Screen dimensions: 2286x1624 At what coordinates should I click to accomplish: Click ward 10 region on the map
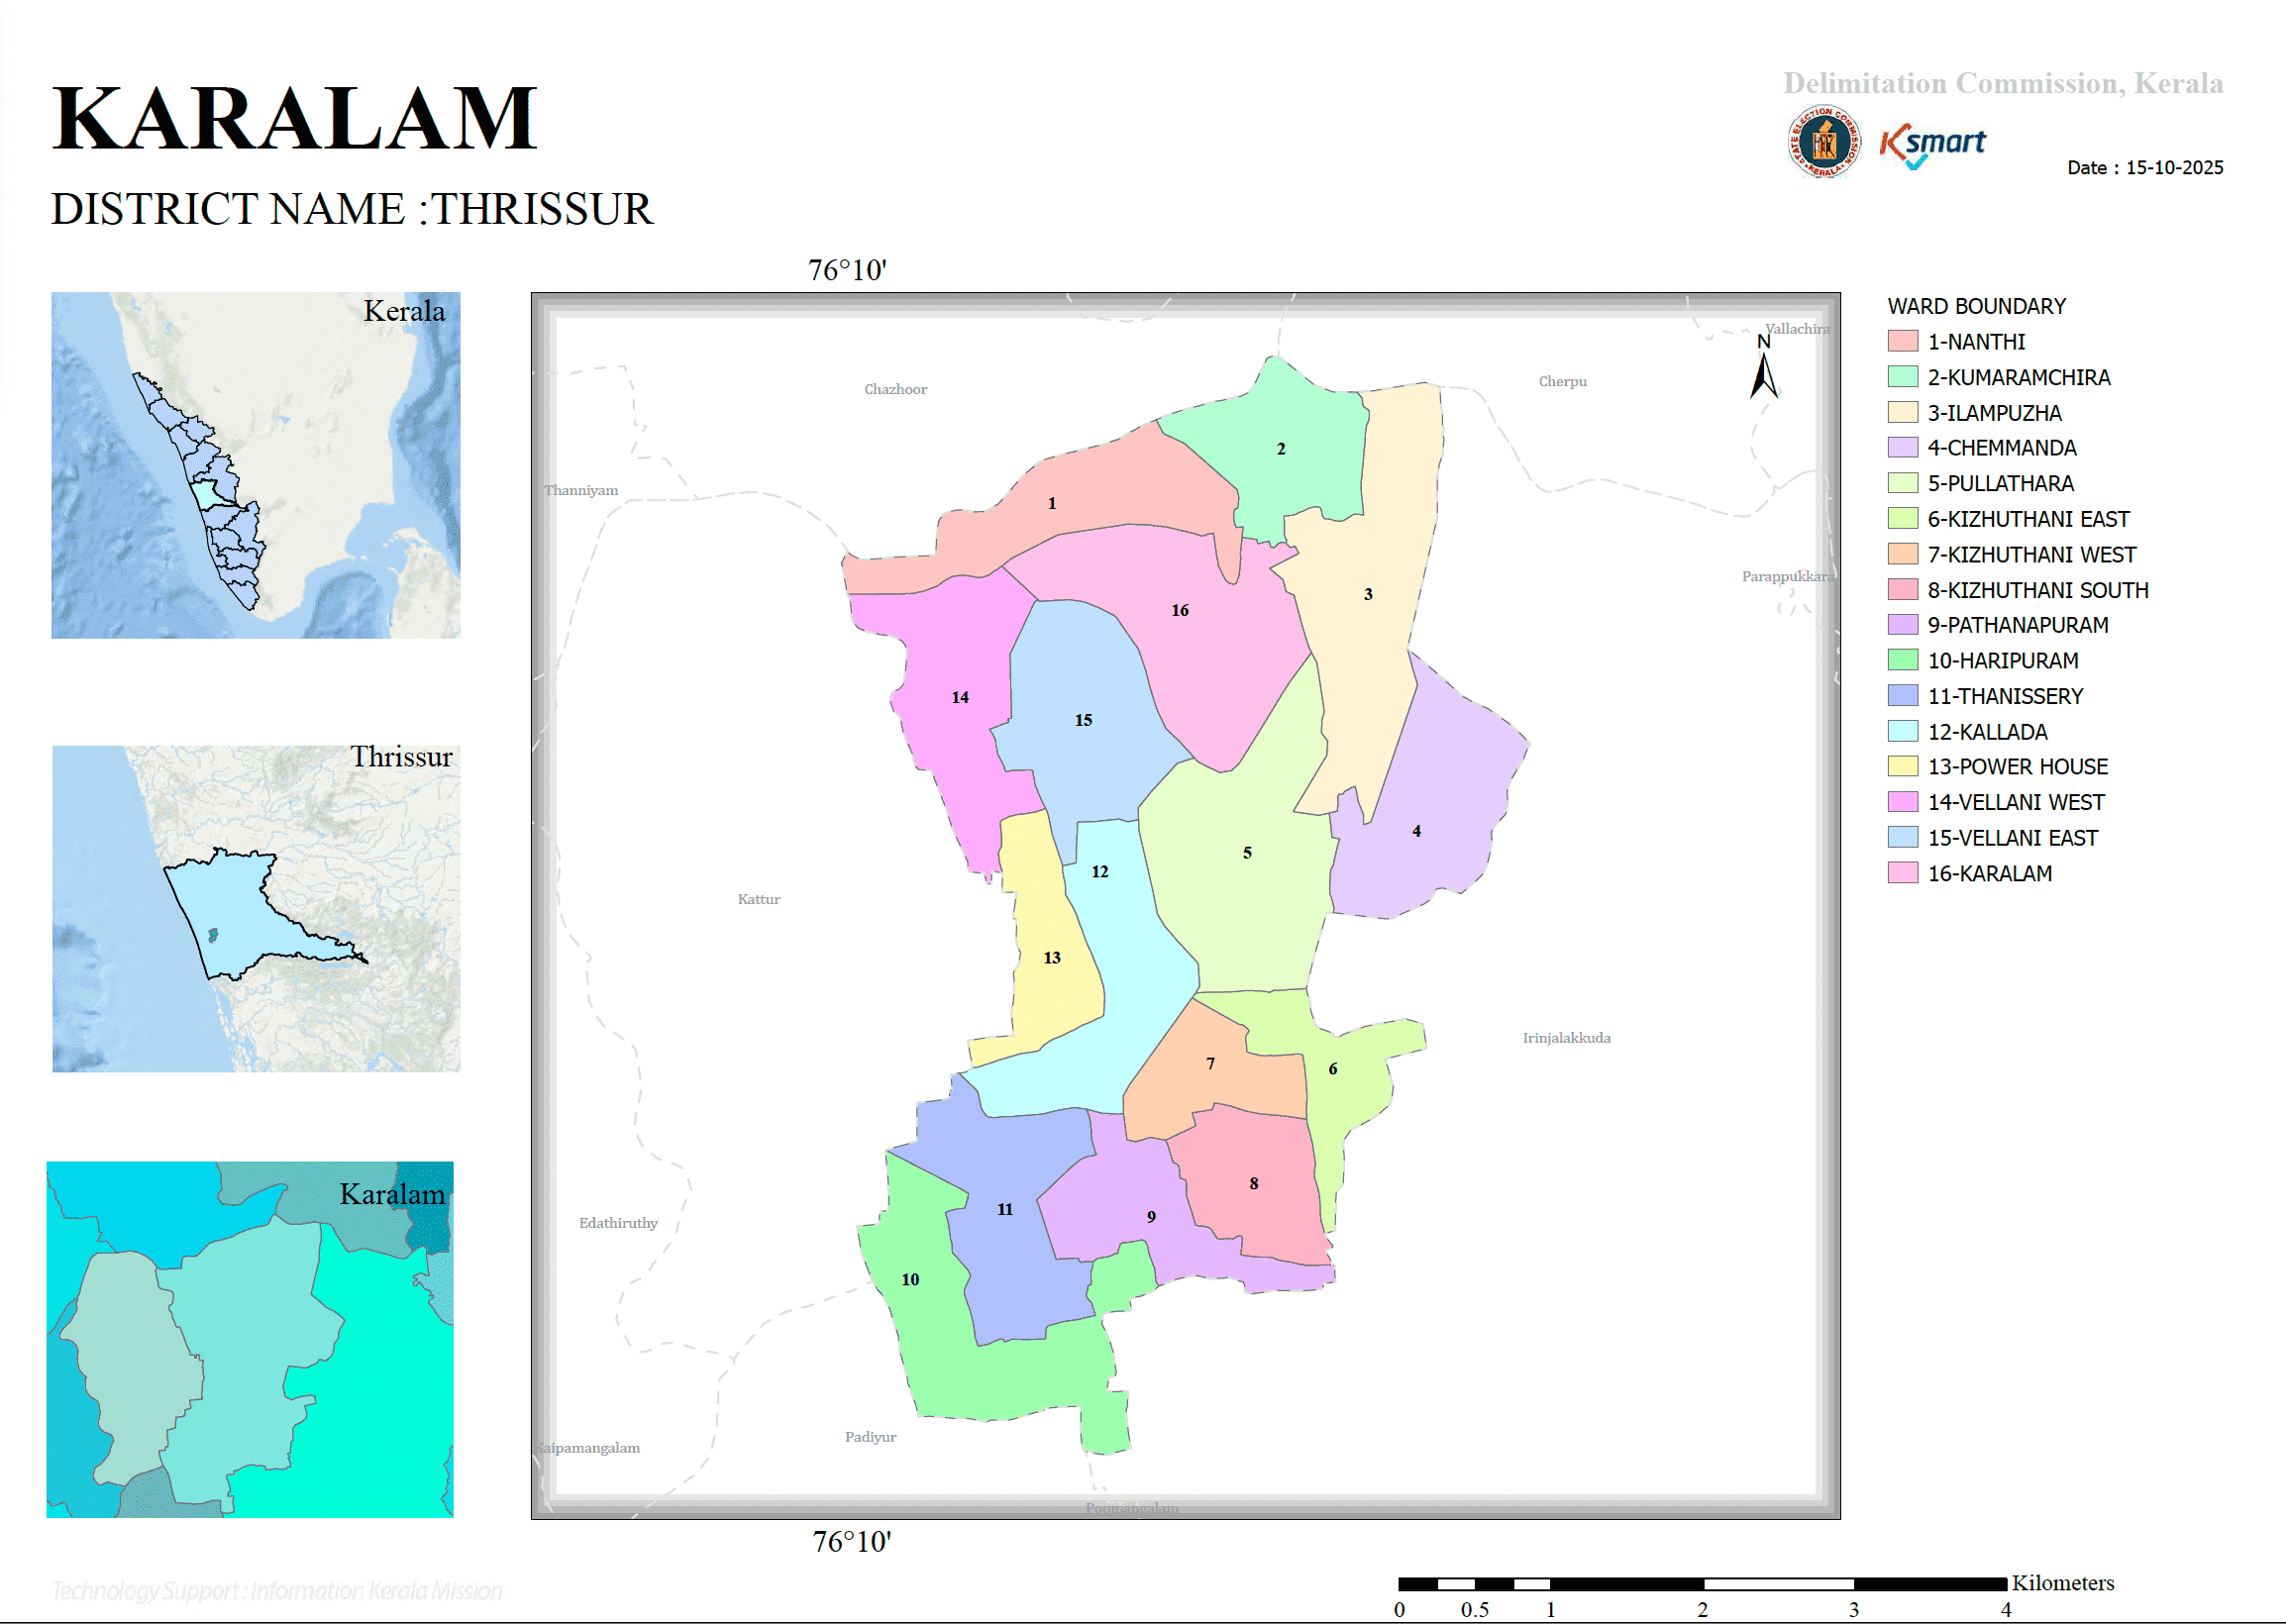click(910, 1280)
